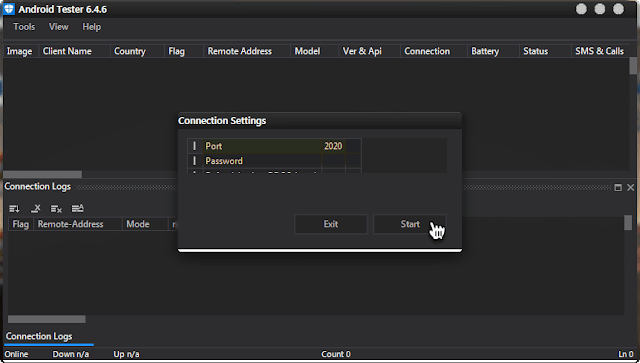Click the remove line X icon in logs toolbar
This screenshot has height=363, width=640.
(x=36, y=209)
